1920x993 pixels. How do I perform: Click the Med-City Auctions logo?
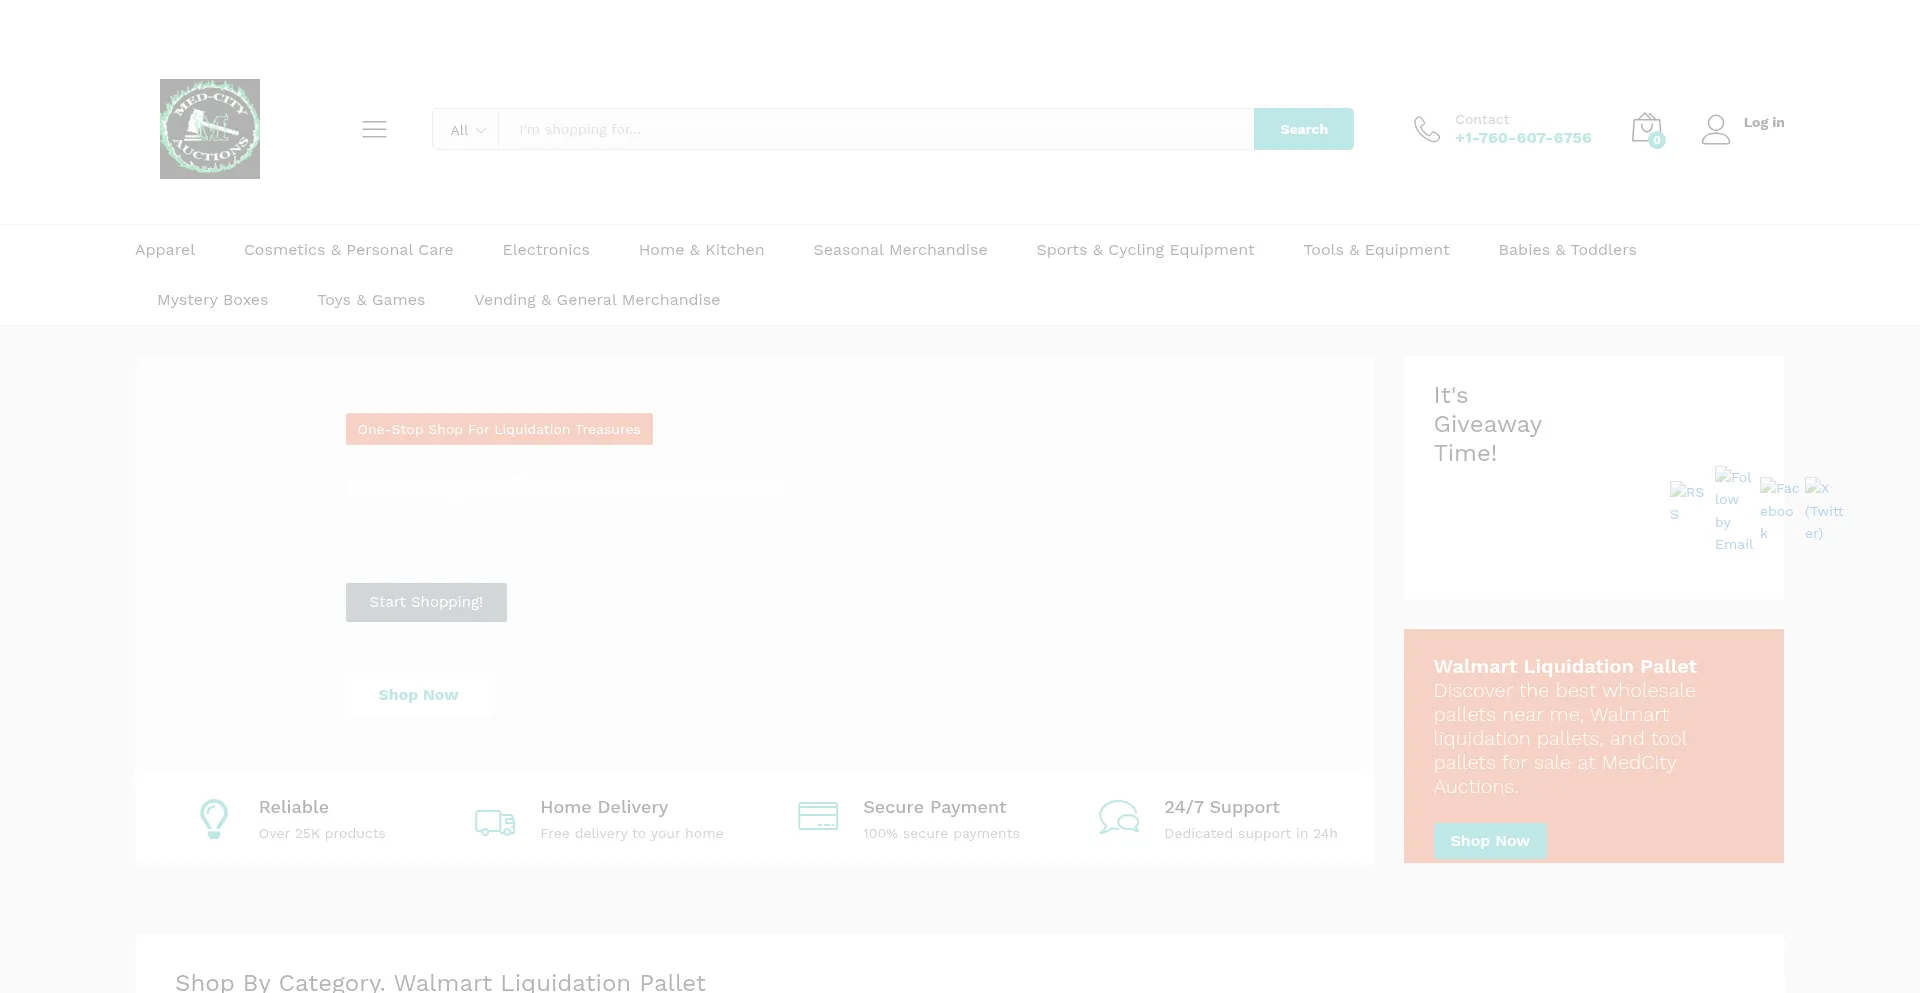tap(210, 129)
